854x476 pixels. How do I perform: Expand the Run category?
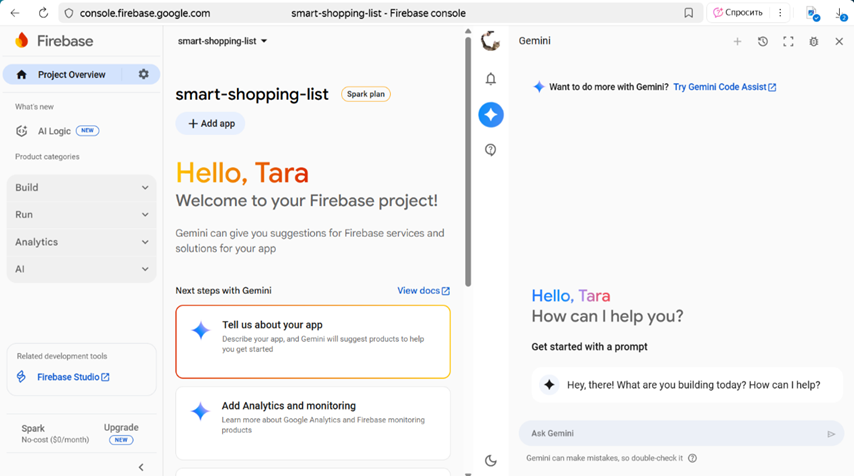coord(82,215)
